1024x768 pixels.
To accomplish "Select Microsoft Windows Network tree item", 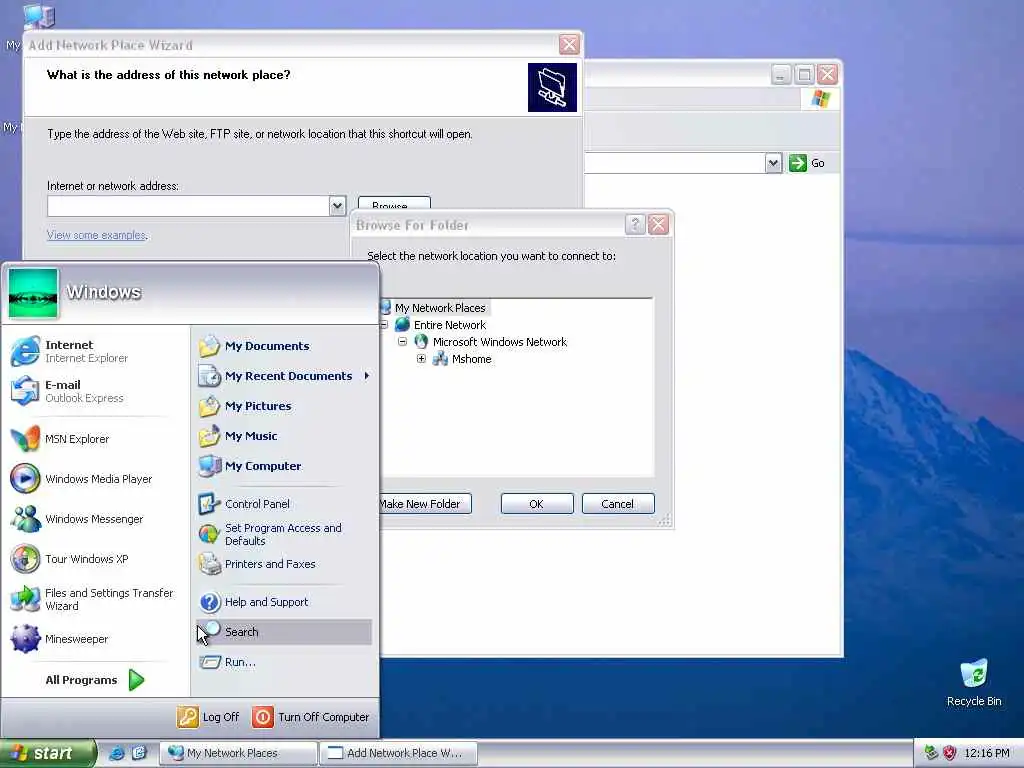I will (500, 342).
